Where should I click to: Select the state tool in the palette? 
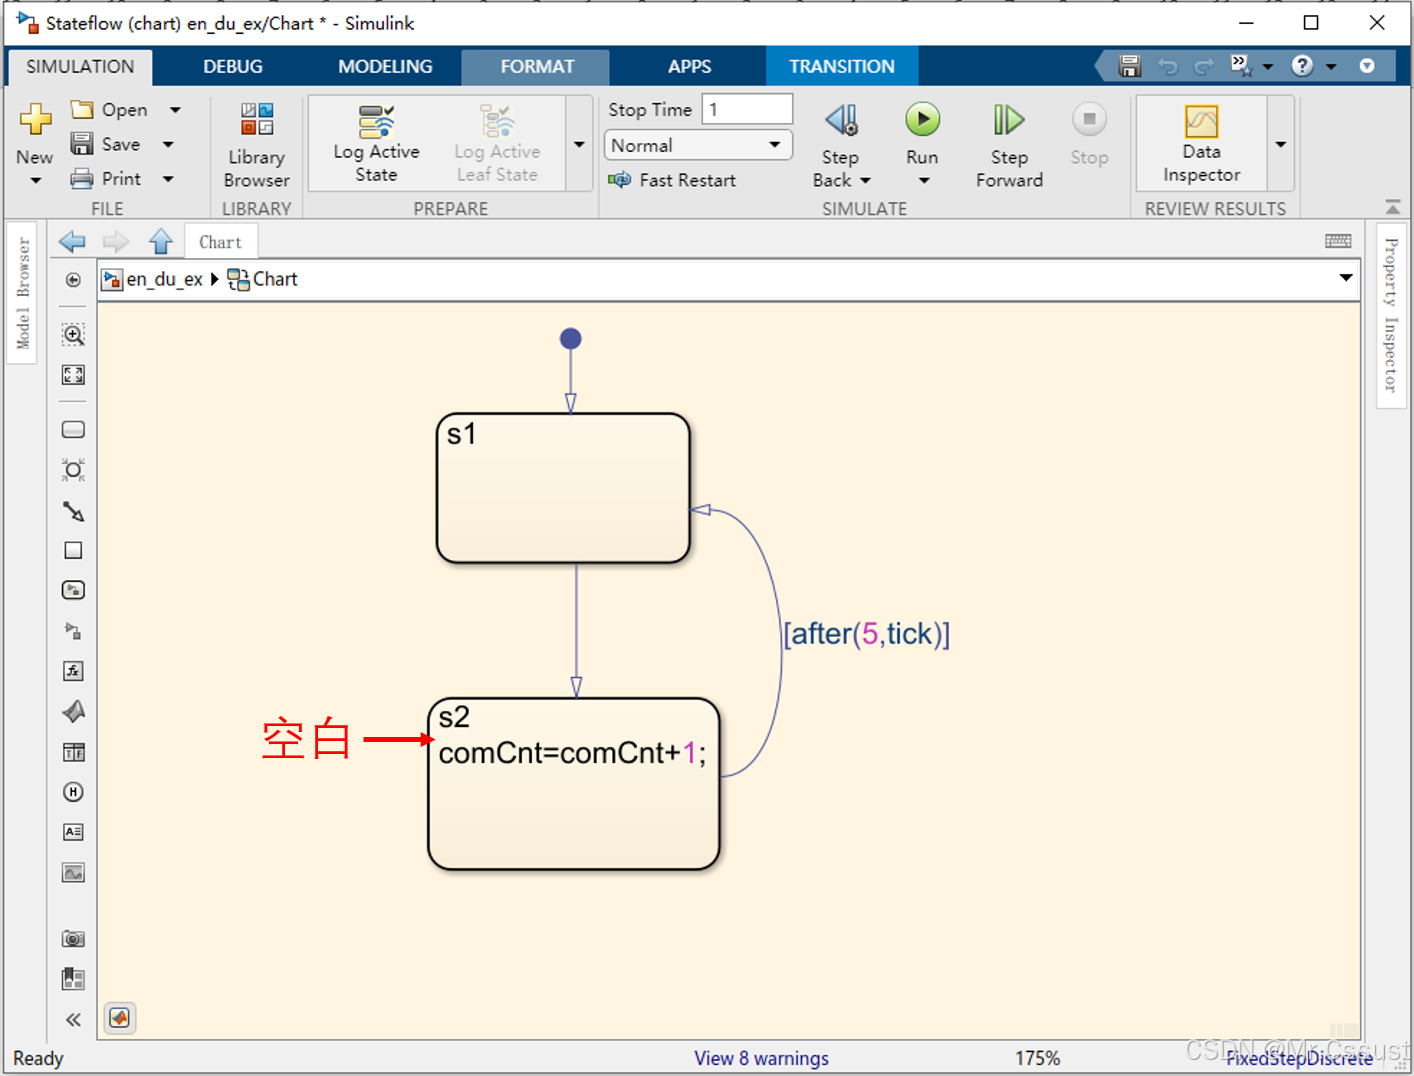pos(73,430)
